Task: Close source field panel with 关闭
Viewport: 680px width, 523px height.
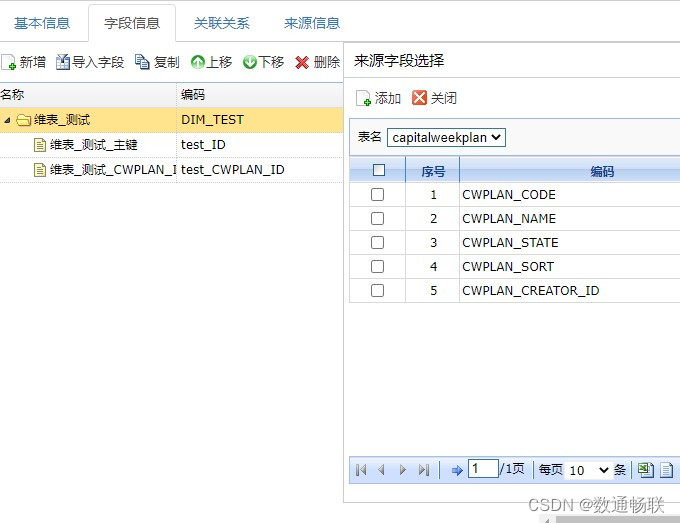Action: [434, 98]
